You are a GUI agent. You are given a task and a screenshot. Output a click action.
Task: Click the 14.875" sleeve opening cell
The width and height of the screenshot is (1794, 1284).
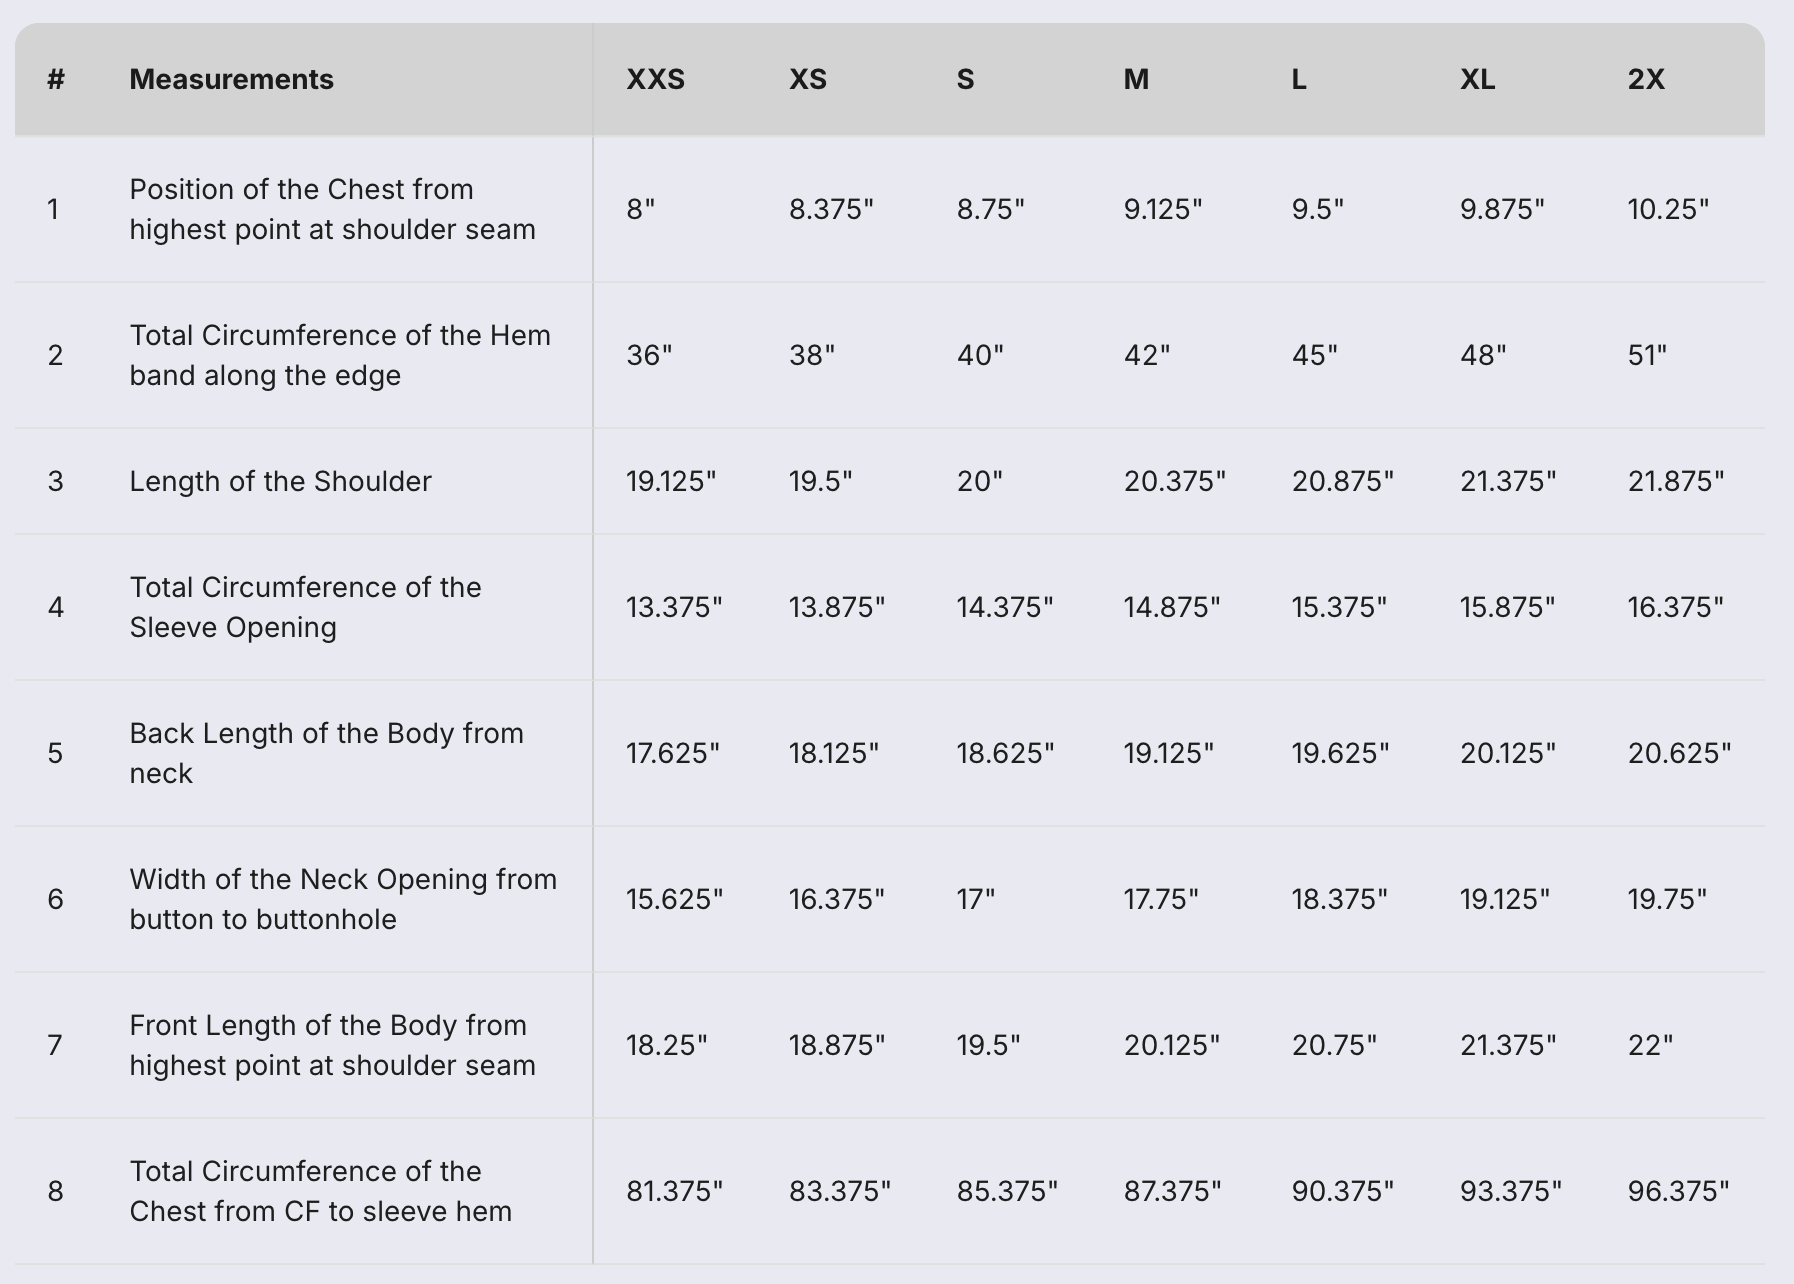(1171, 607)
